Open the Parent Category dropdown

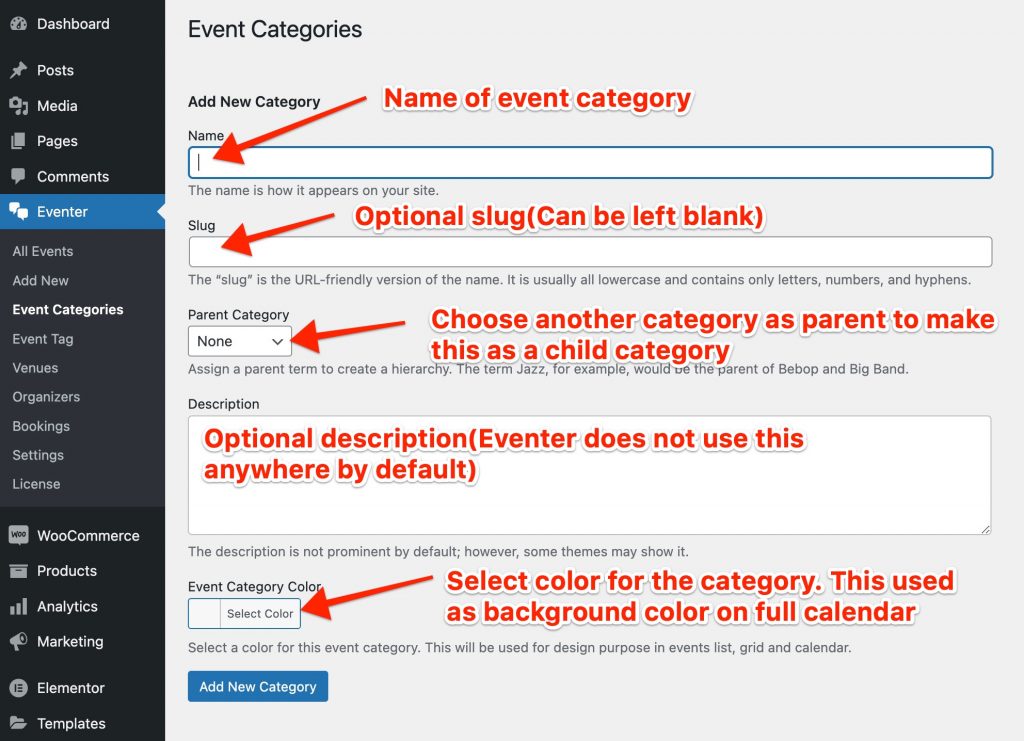tap(240, 341)
